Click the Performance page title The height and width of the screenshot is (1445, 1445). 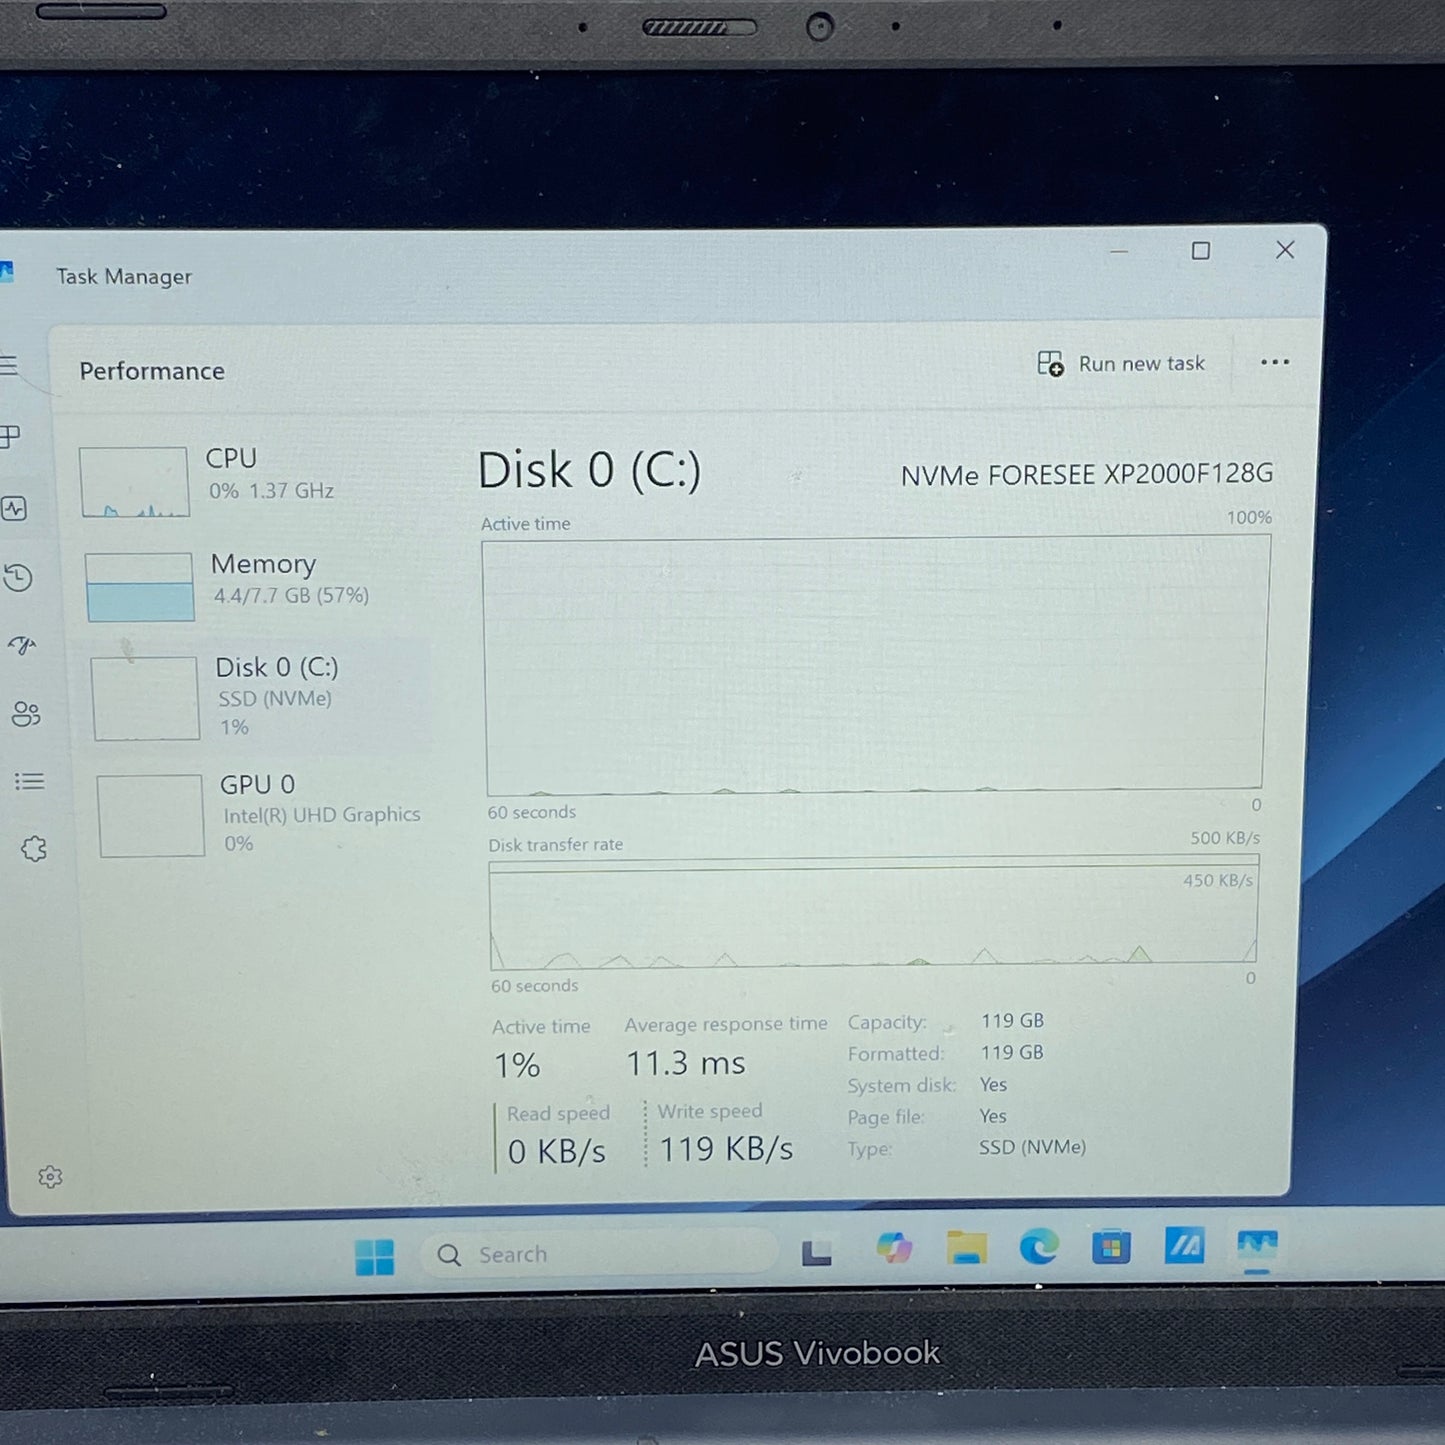coord(151,370)
